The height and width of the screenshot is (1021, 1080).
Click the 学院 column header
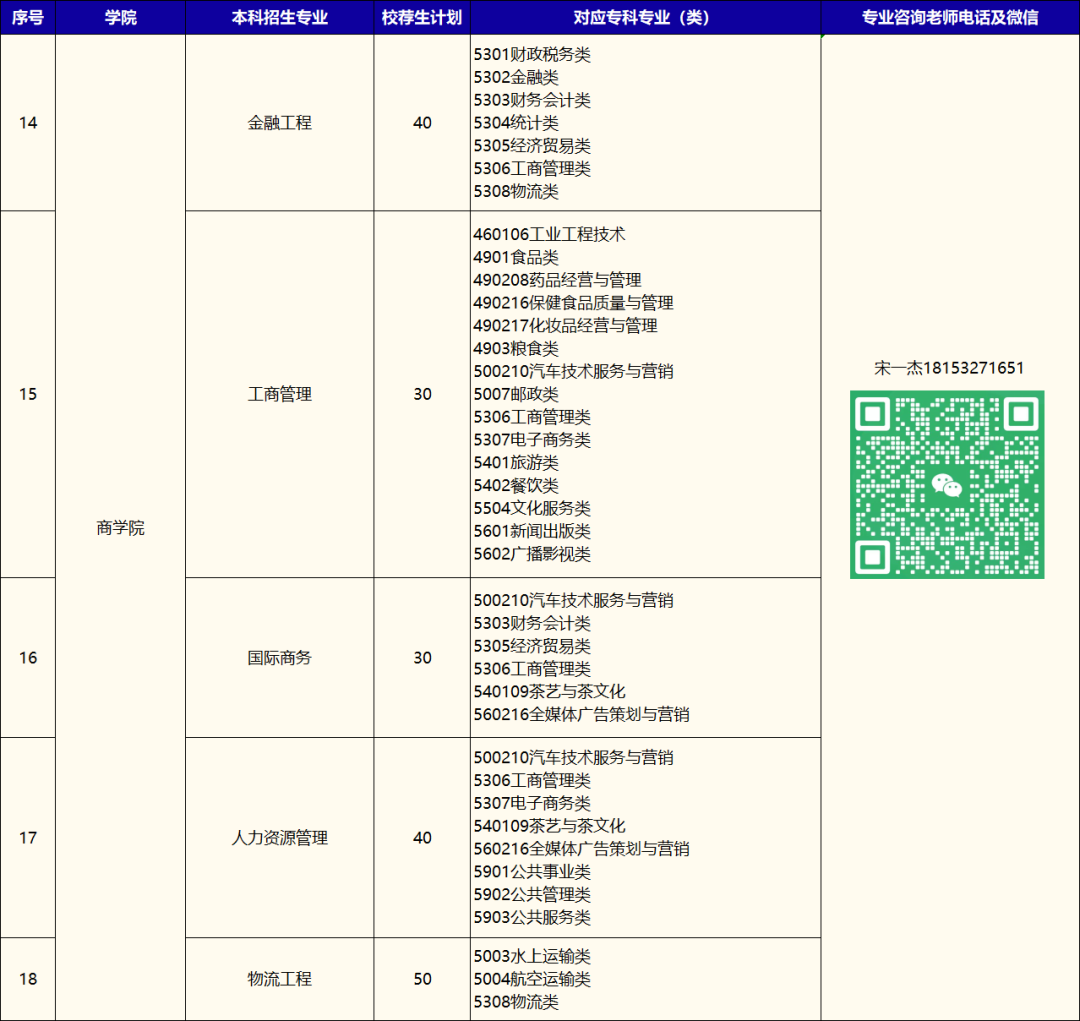(x=120, y=17)
